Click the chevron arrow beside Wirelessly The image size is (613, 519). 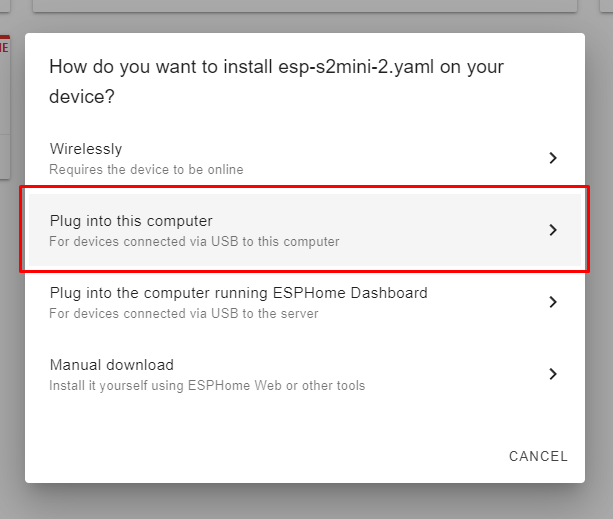pyautogui.click(x=553, y=158)
